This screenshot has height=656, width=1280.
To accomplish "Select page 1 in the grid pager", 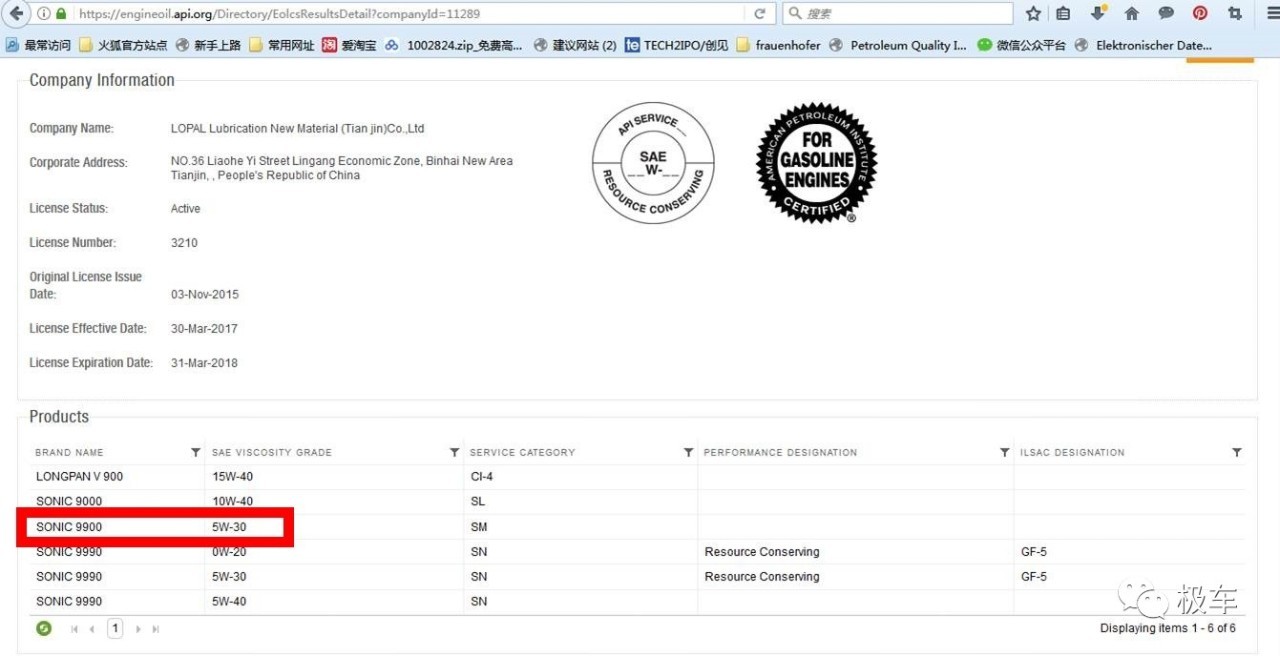I will (115, 629).
